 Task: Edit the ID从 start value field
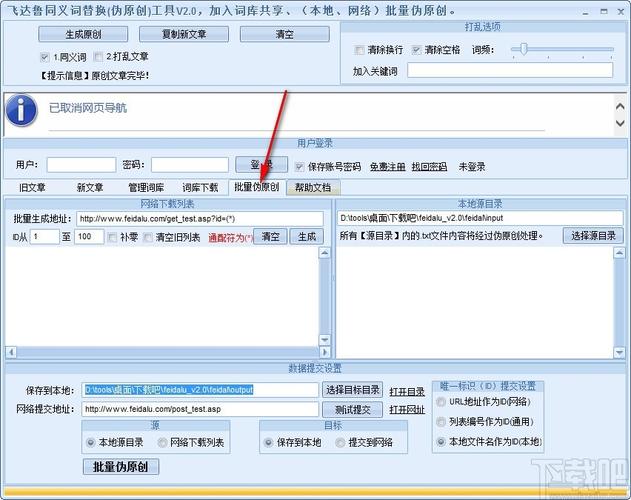pyautogui.click(x=45, y=237)
